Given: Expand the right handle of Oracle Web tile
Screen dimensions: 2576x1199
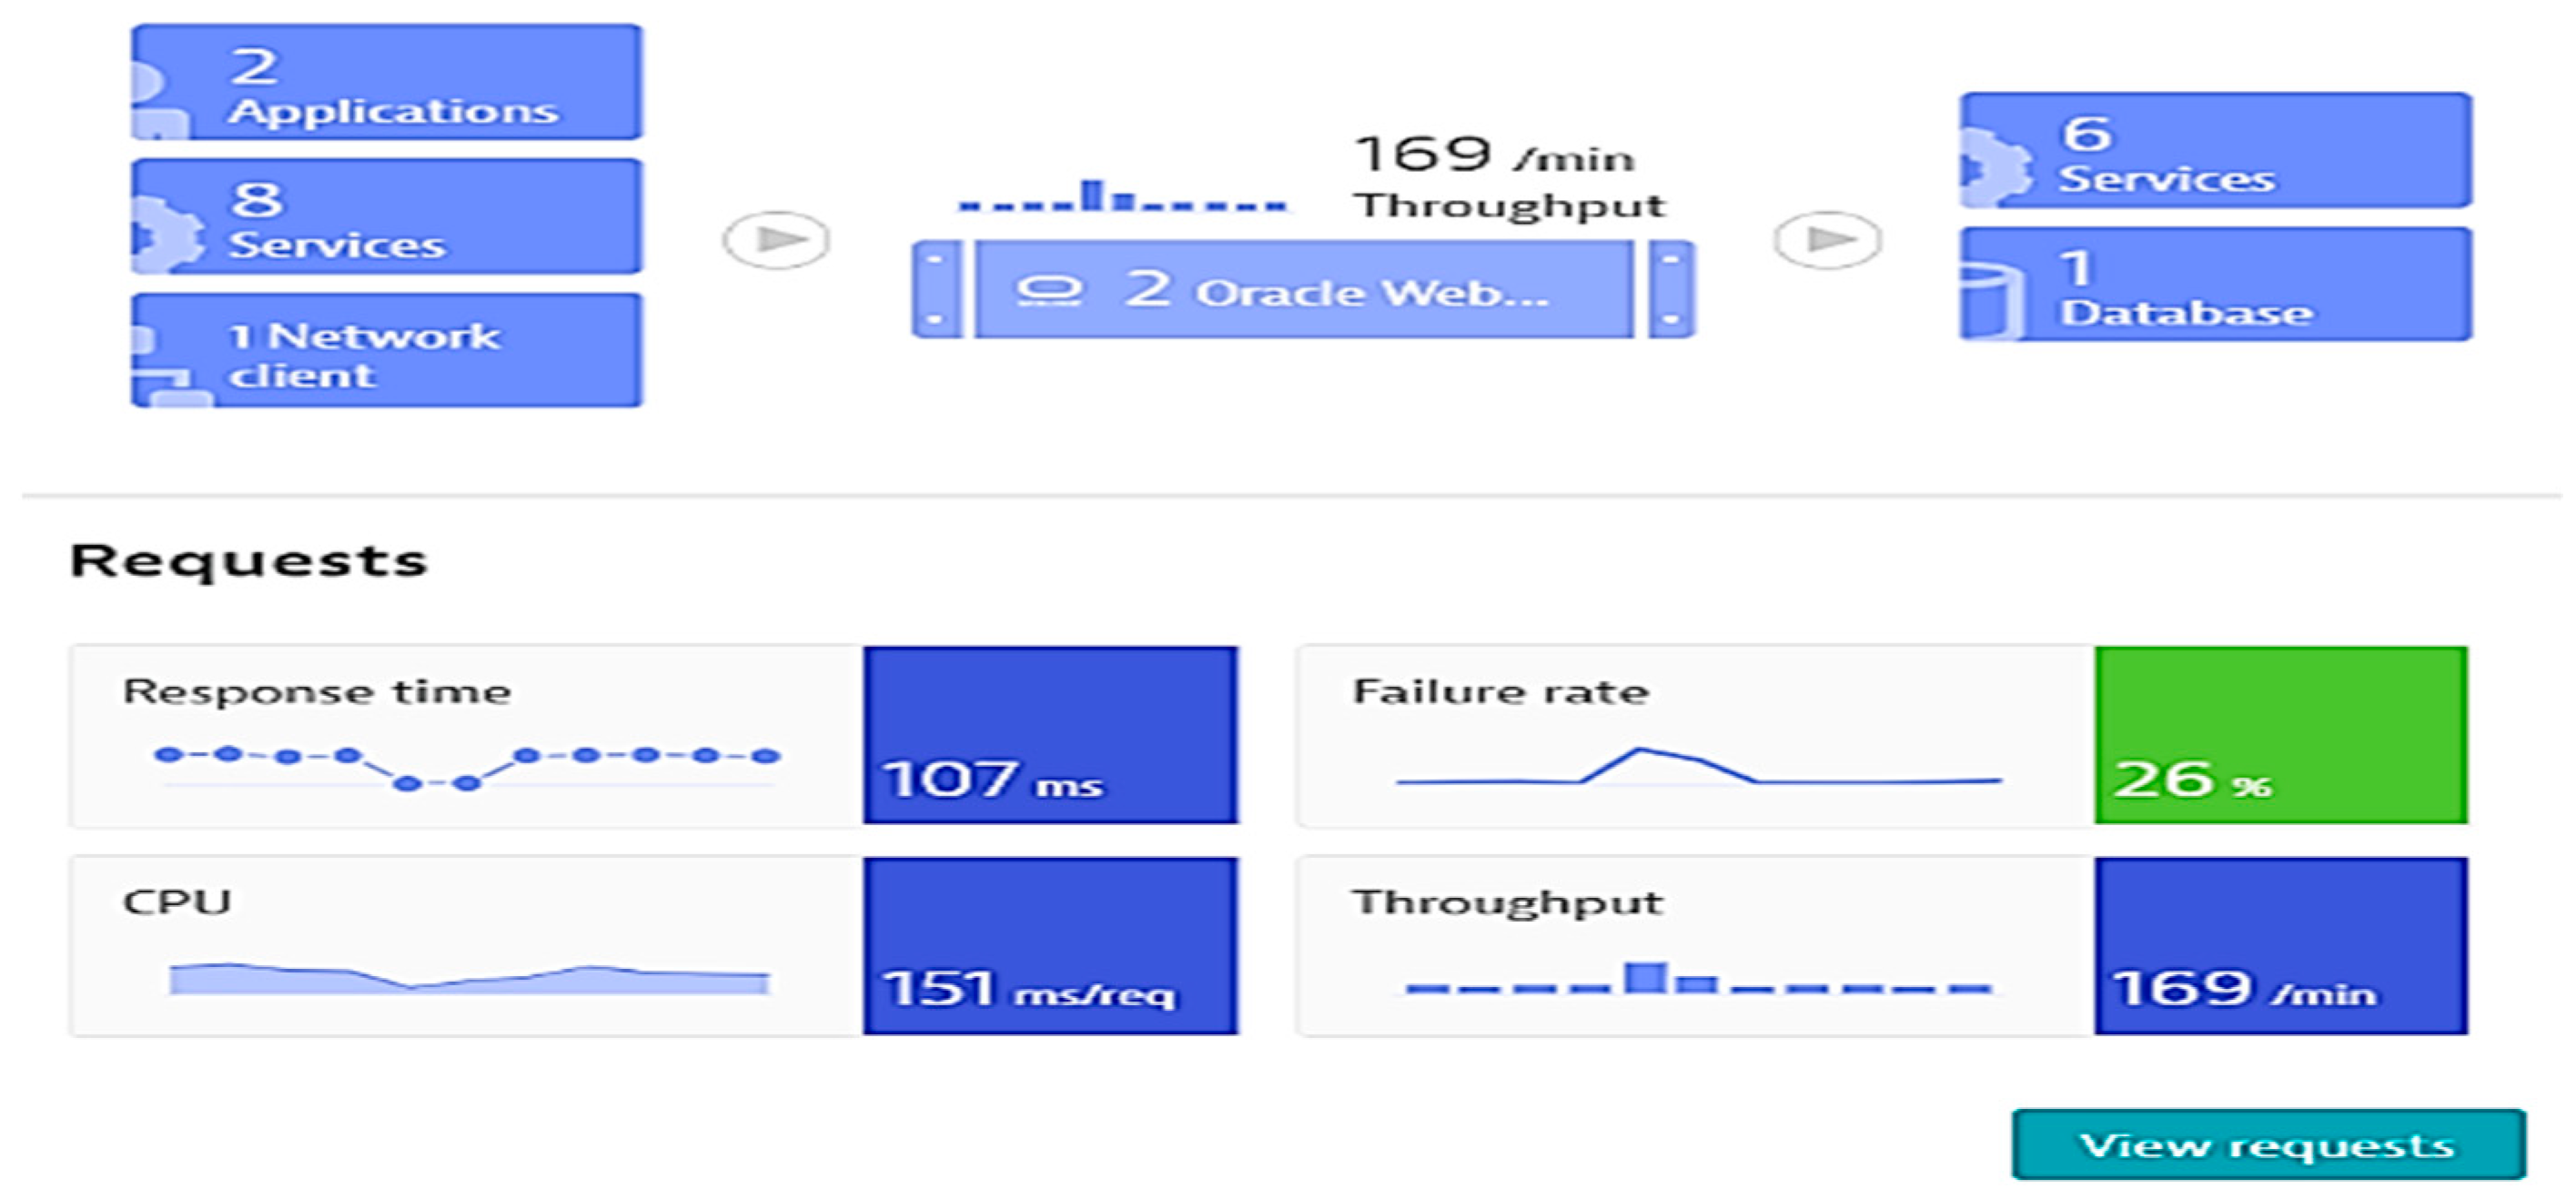Looking at the screenshot, I should [x=1671, y=290].
